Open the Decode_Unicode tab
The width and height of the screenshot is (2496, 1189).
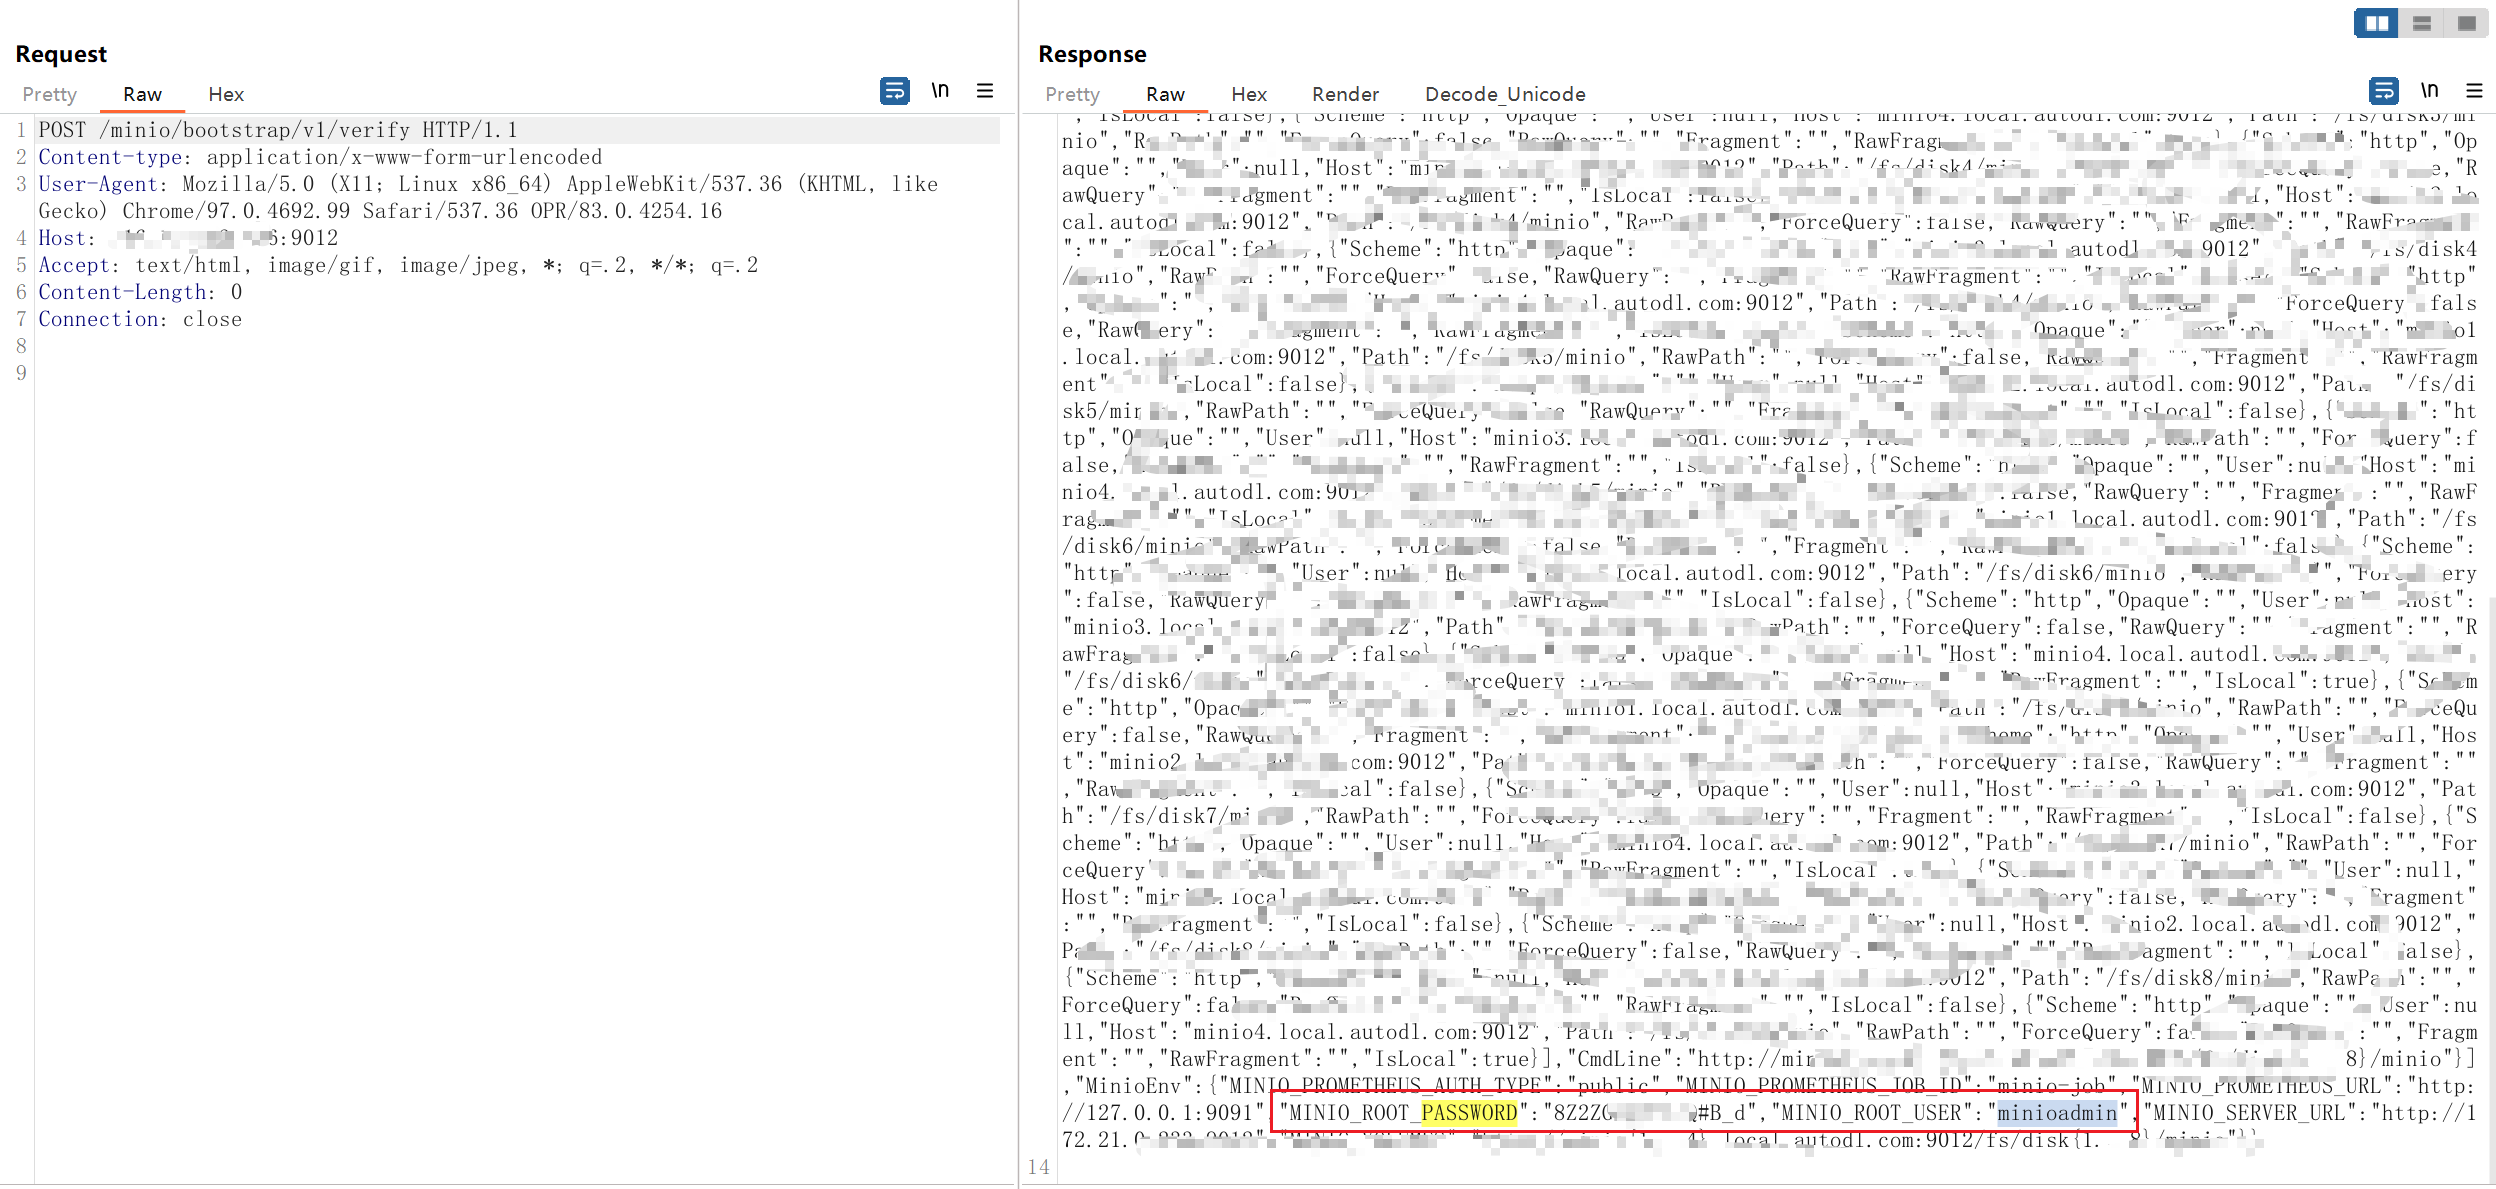(1505, 94)
